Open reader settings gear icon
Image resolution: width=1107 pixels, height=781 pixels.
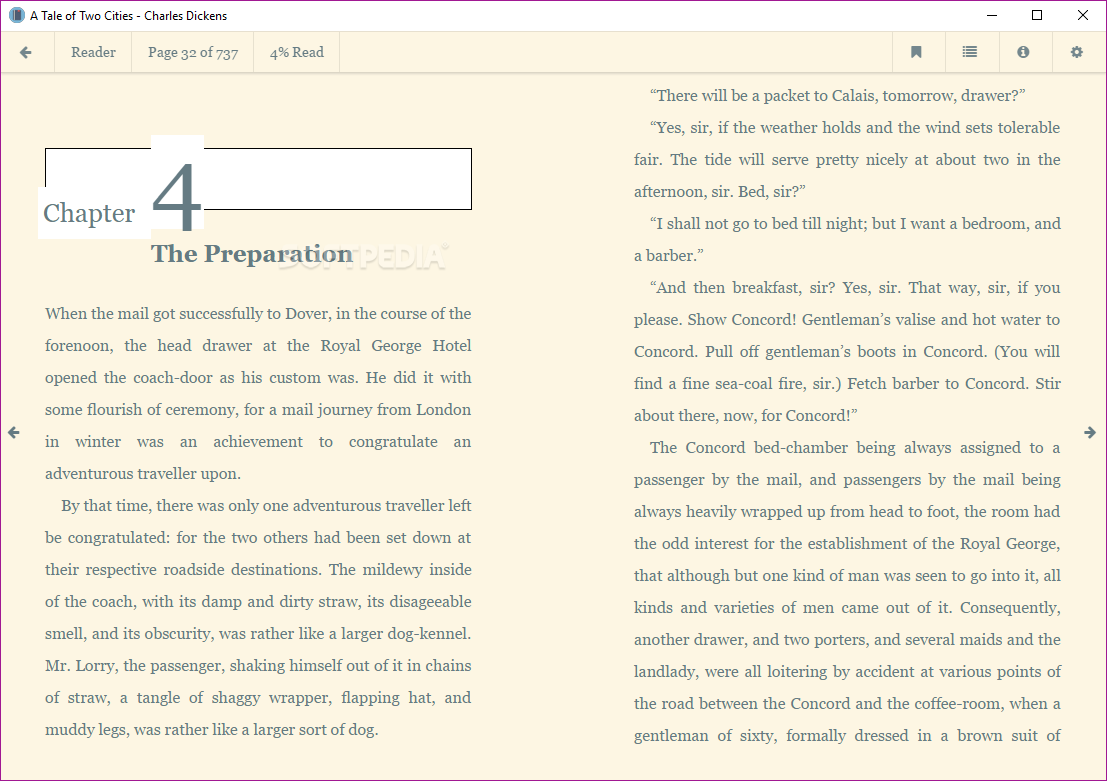click(1077, 52)
